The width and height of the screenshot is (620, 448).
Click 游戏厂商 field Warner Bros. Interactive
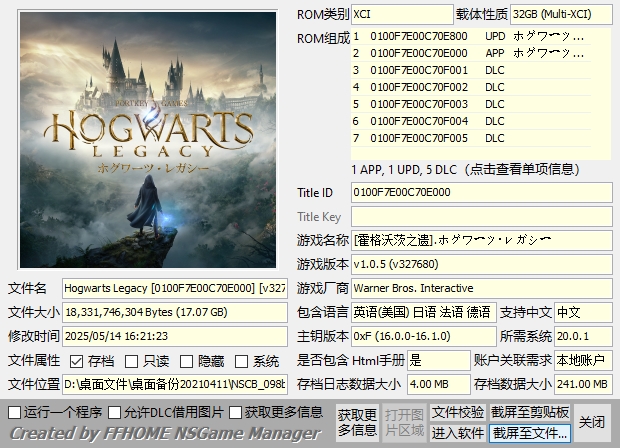coord(482,288)
